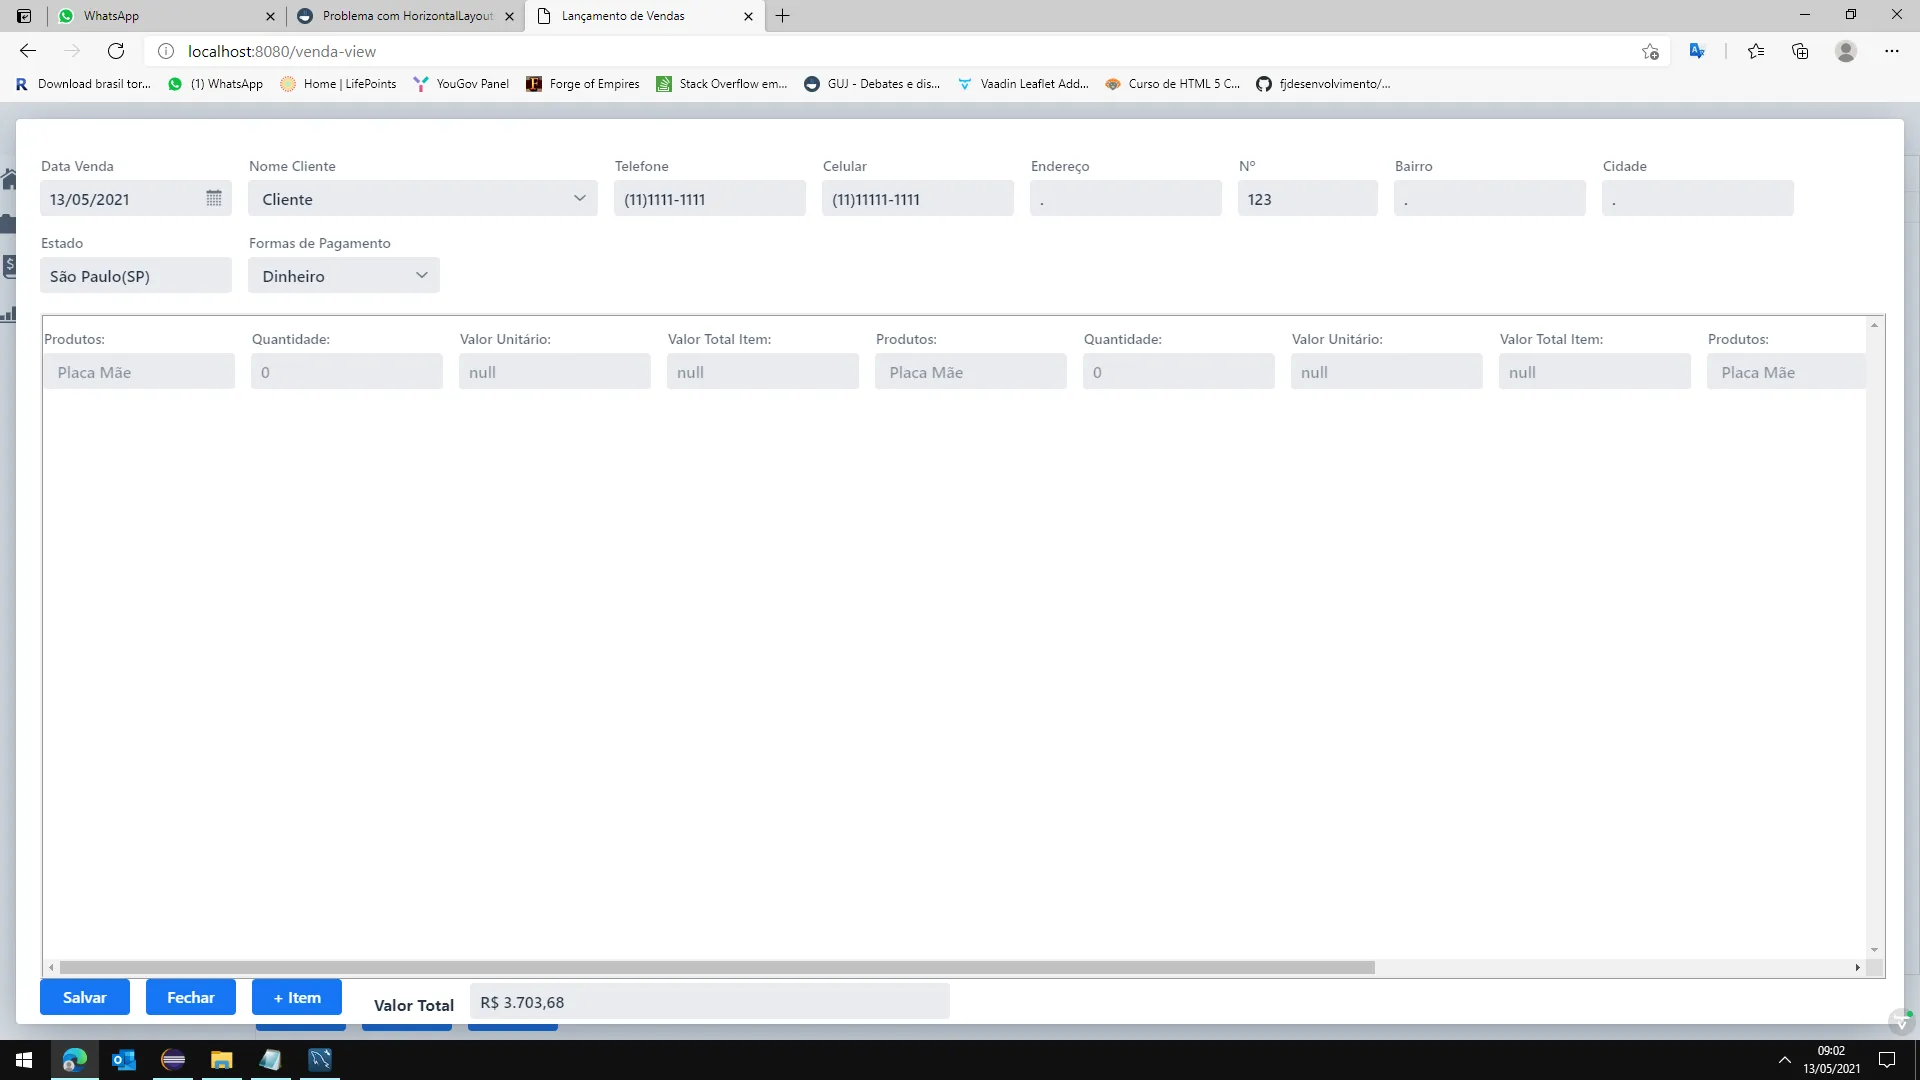Open Outlook from the taskbar
Screen dimensions: 1920x1080
tap(124, 1060)
